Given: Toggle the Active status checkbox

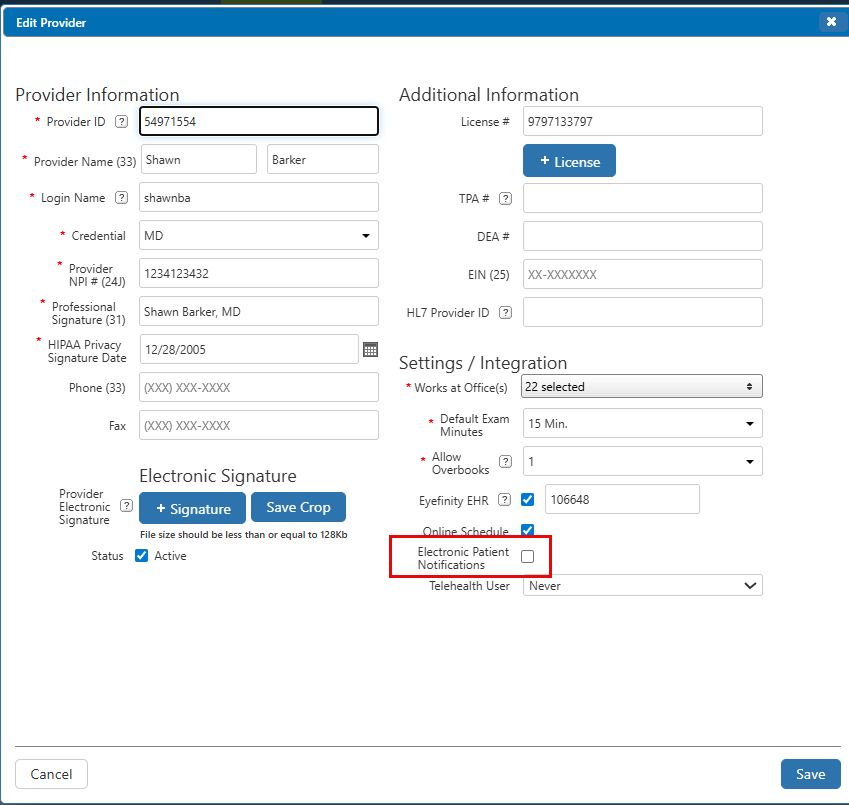Looking at the screenshot, I should pyautogui.click(x=141, y=556).
